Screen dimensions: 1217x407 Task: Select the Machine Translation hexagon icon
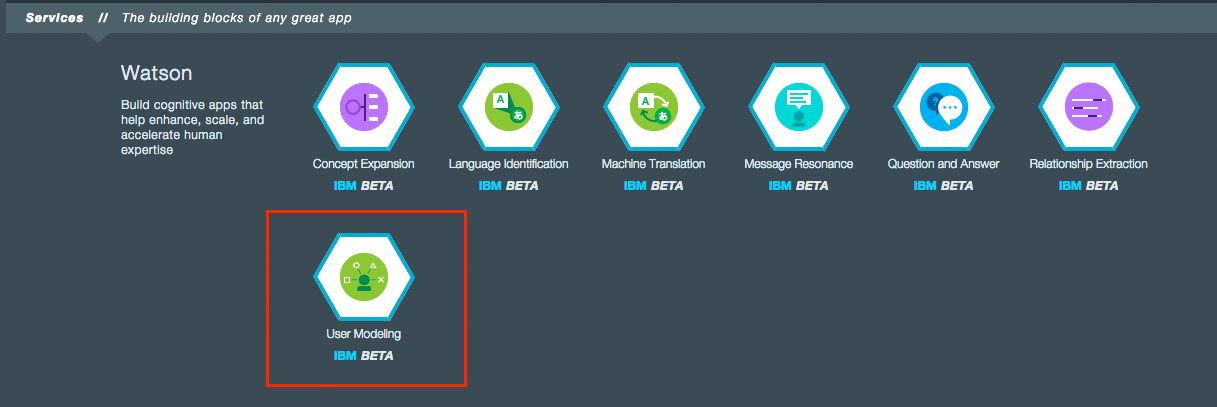coord(654,106)
